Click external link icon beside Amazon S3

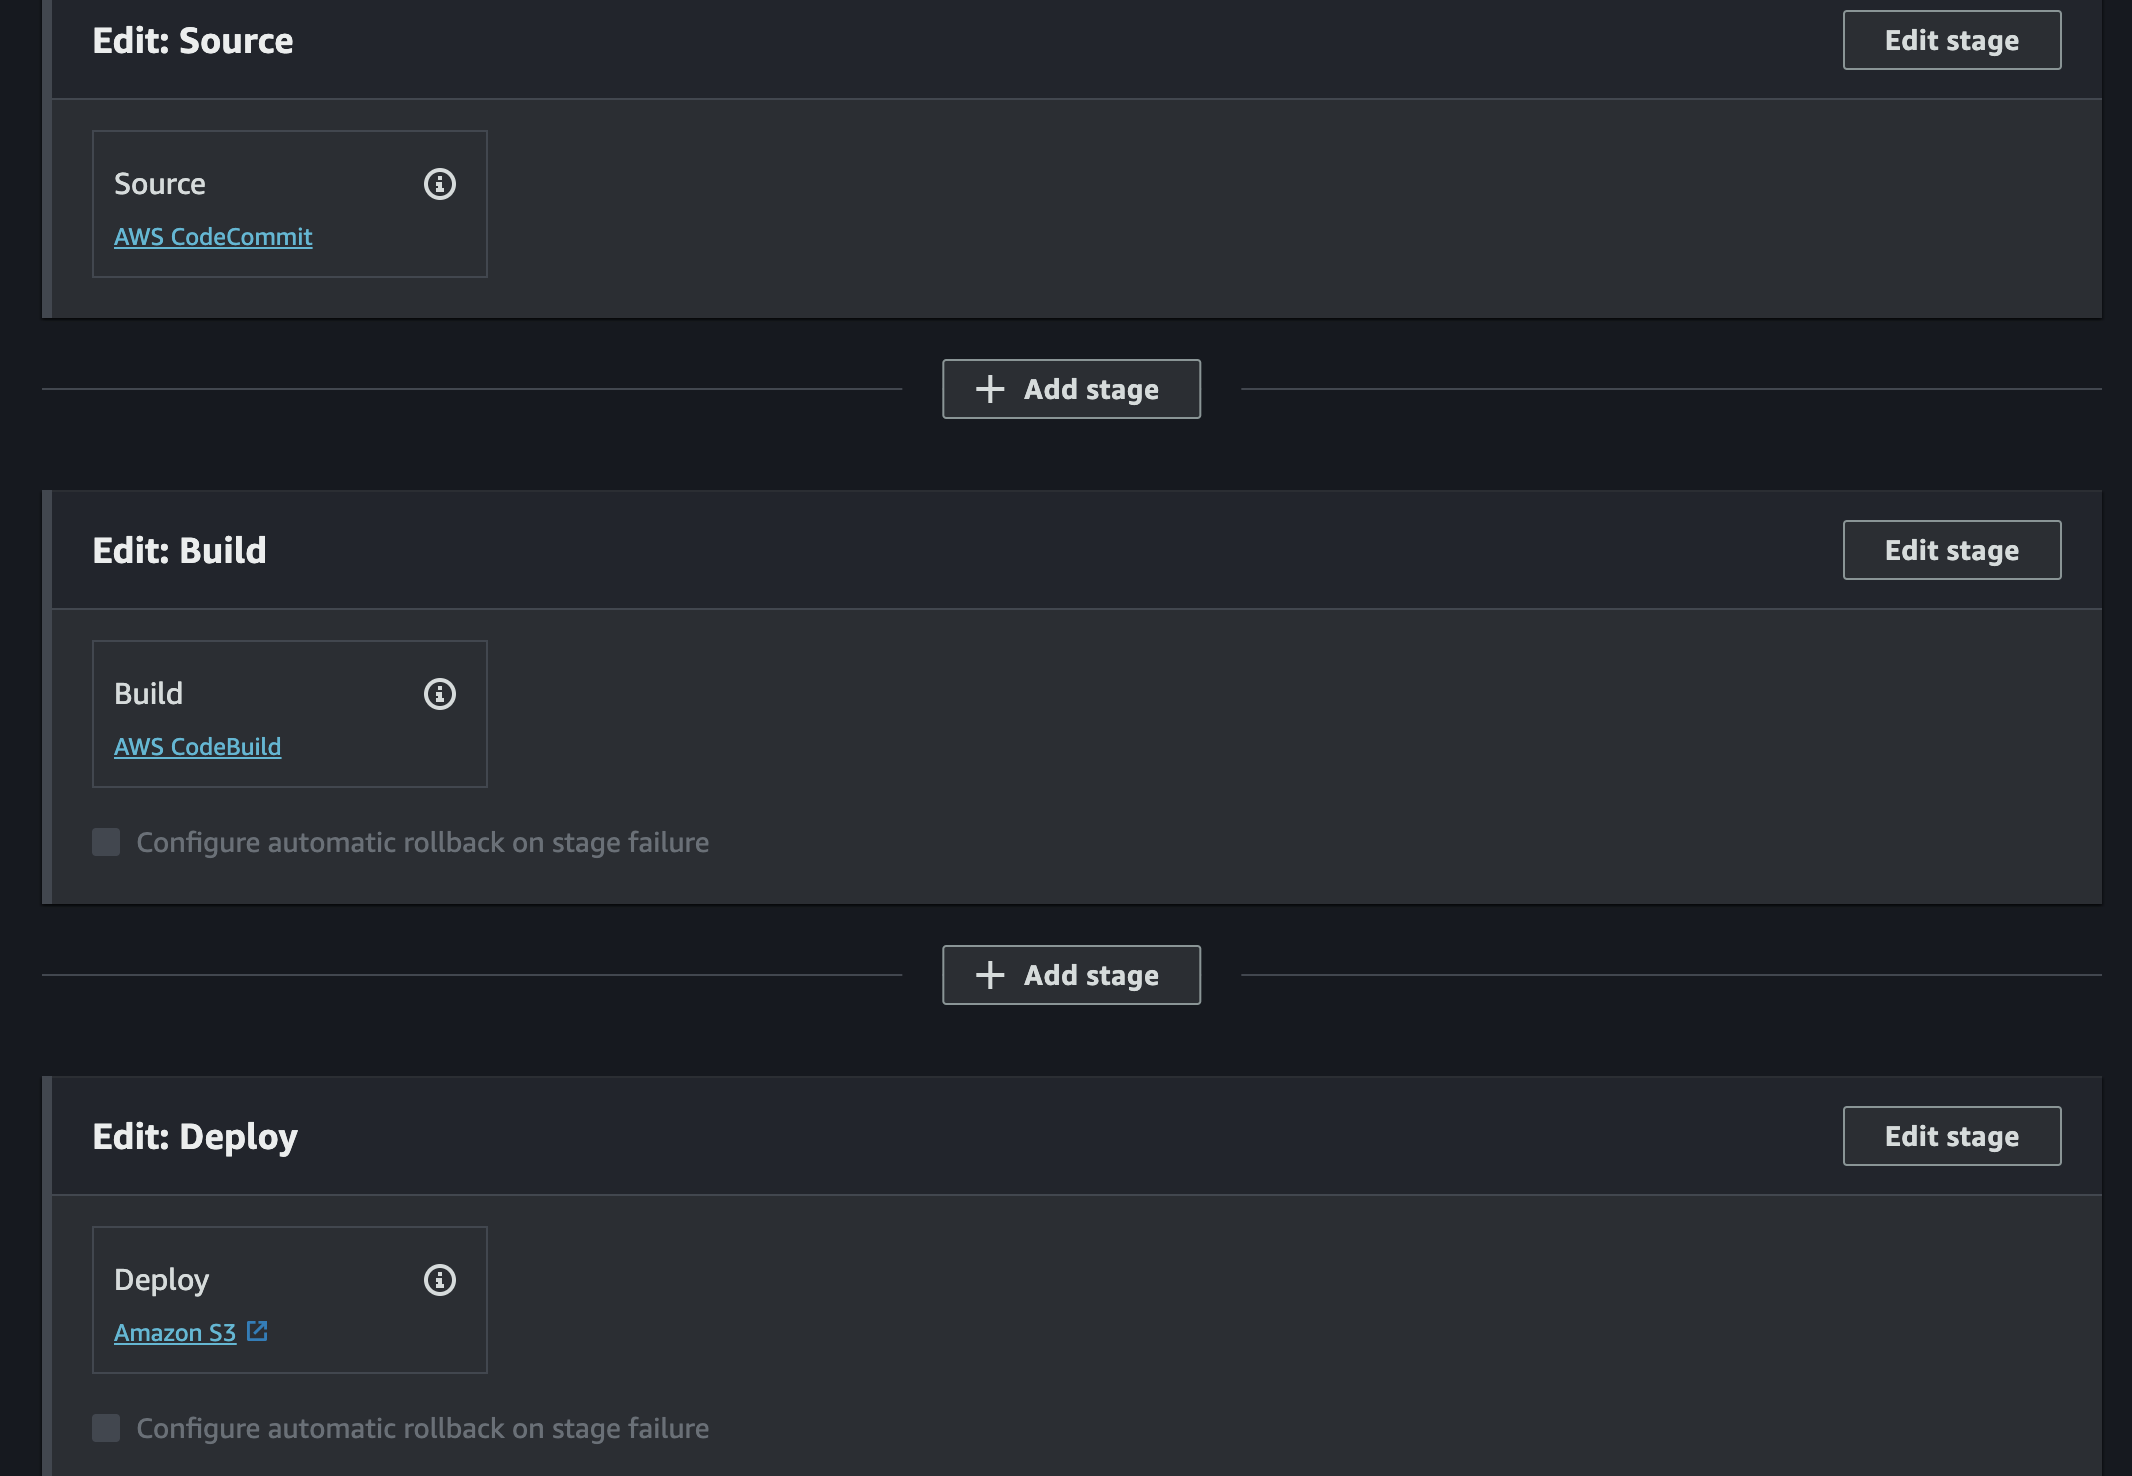coord(257,1332)
